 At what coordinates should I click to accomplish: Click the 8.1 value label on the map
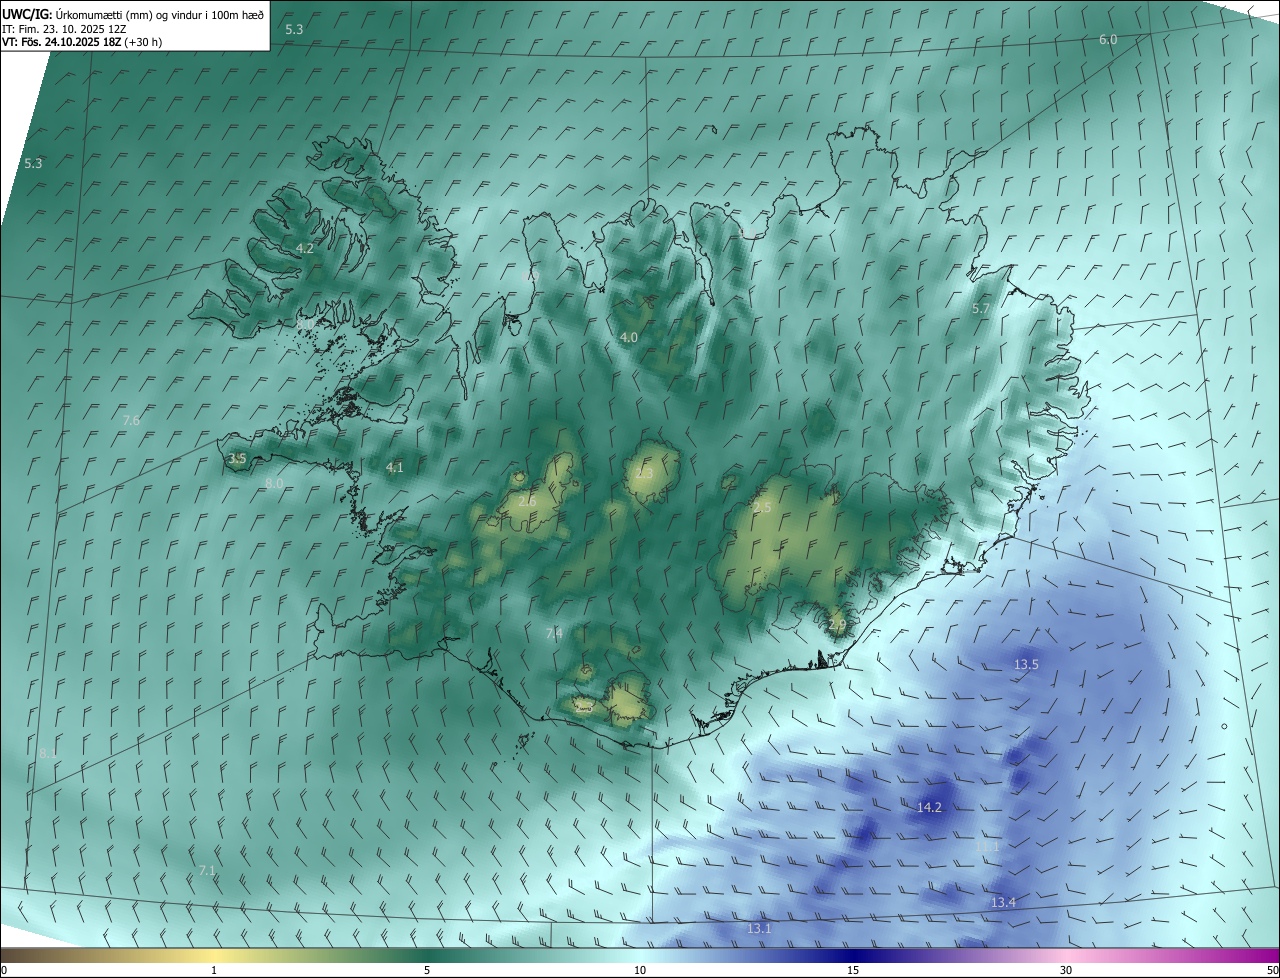click(x=48, y=753)
